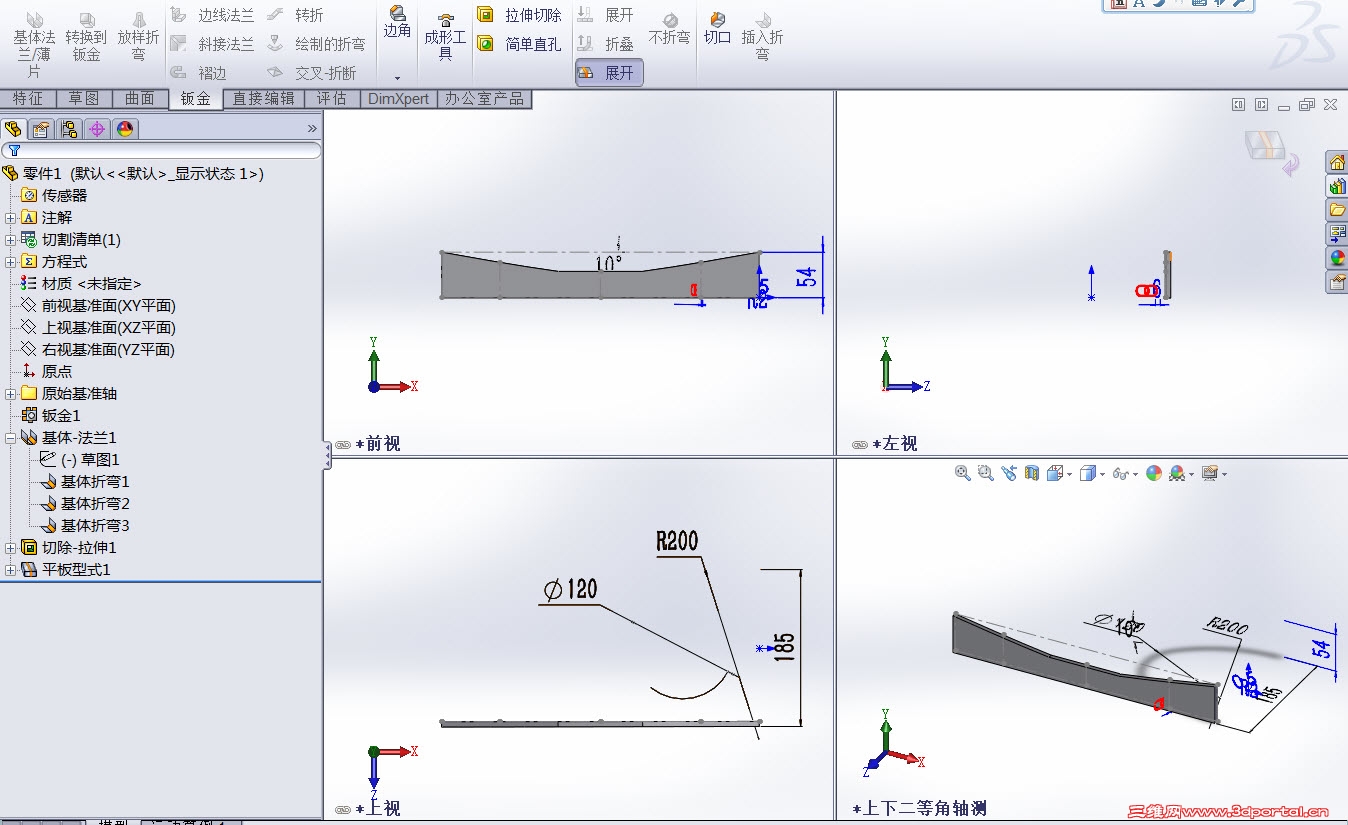Choose the Lofted Bend (放样折弯) tool
The image size is (1348, 825).
(x=138, y=38)
